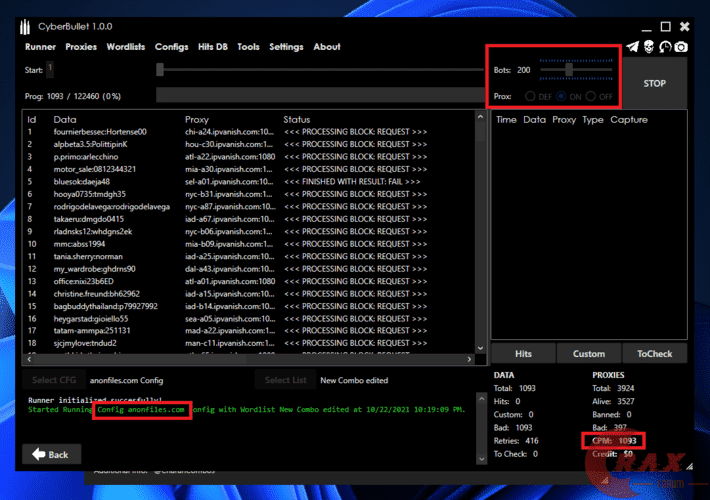Select the OFF proxy radio button
This screenshot has width=710, height=500.
point(590,96)
